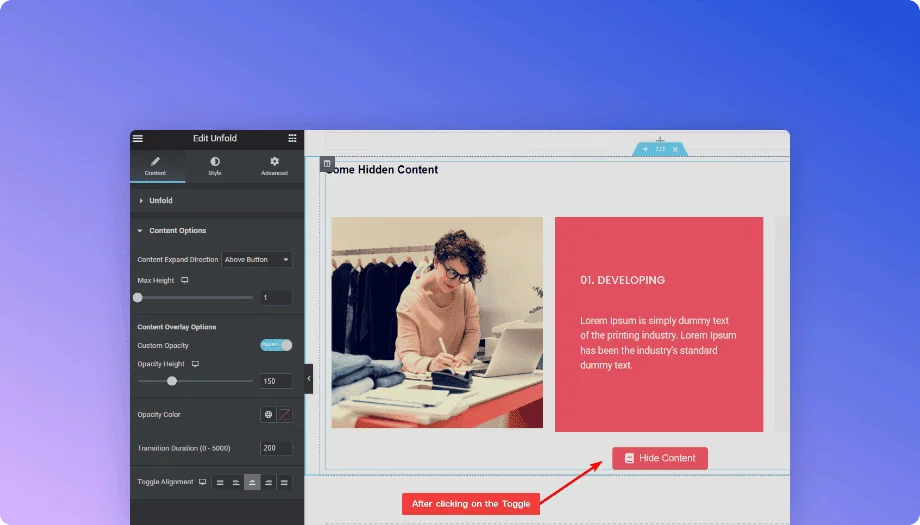Select the last Toggle Alignment option
Image resolution: width=920 pixels, height=525 pixels.
[x=285, y=482]
